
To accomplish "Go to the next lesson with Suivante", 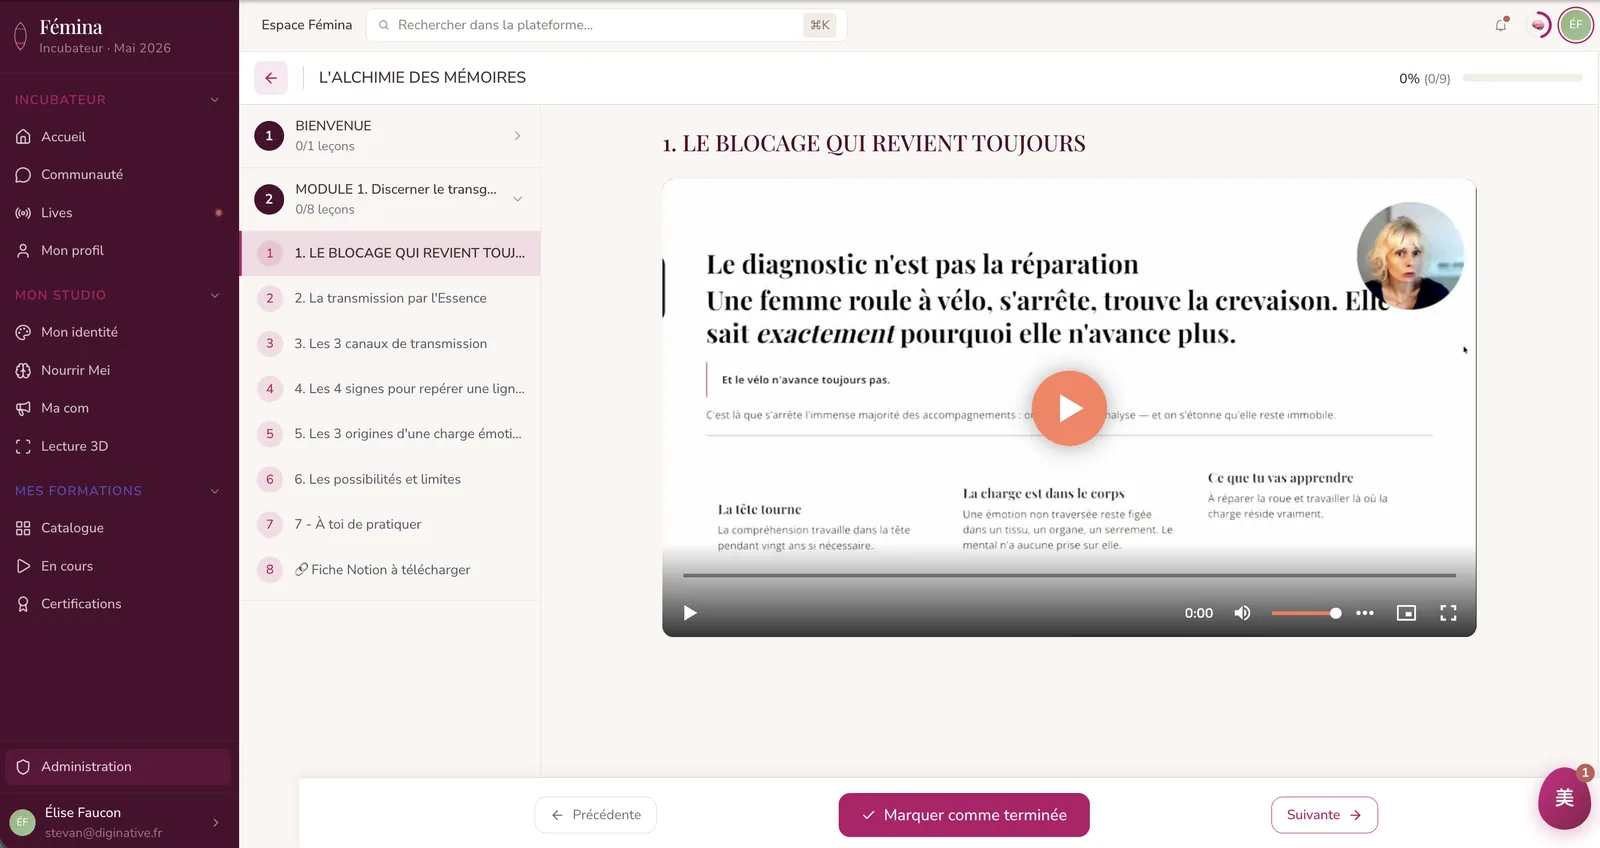I will (x=1324, y=815).
